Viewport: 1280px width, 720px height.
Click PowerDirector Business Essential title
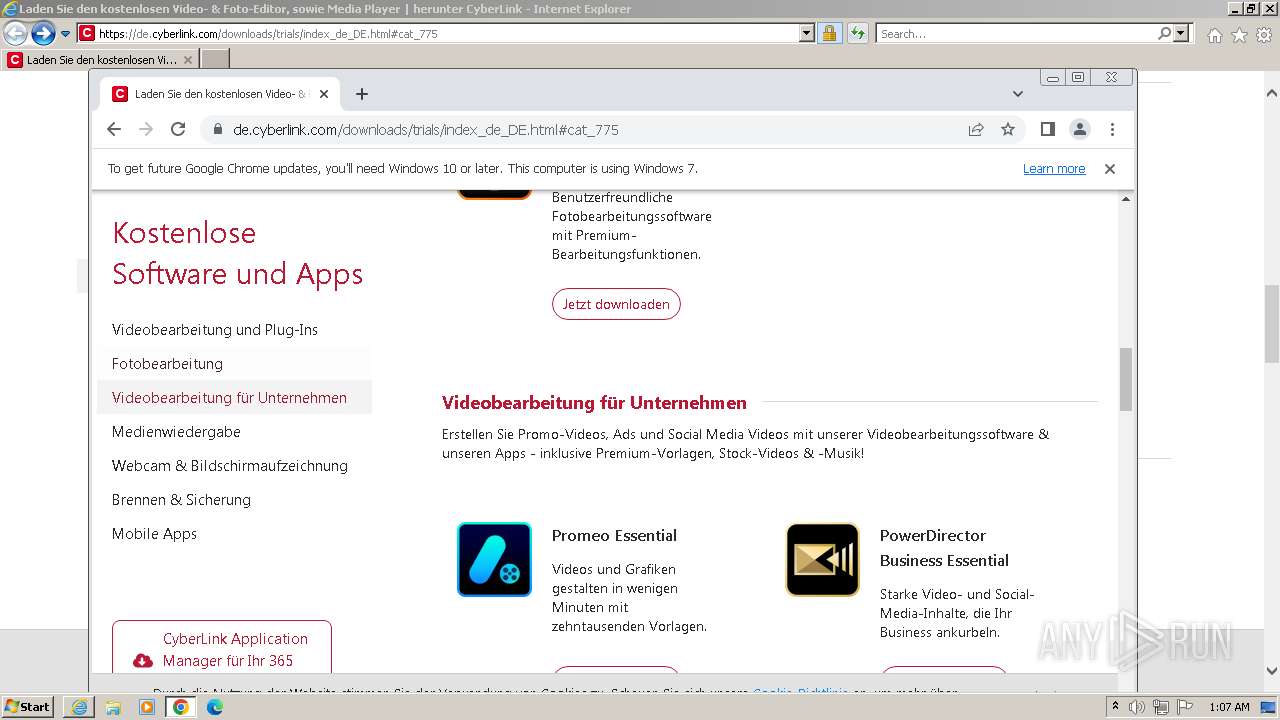[944, 548]
